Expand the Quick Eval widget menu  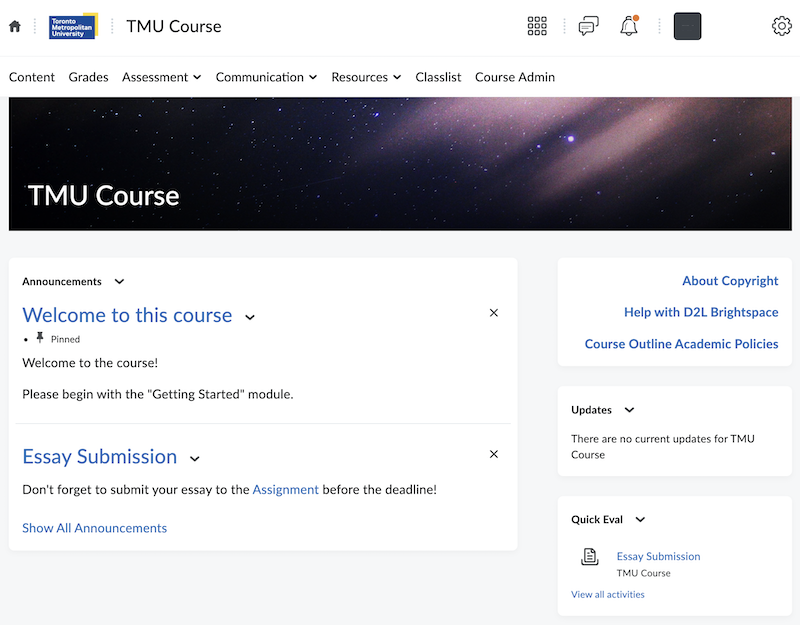(640, 520)
